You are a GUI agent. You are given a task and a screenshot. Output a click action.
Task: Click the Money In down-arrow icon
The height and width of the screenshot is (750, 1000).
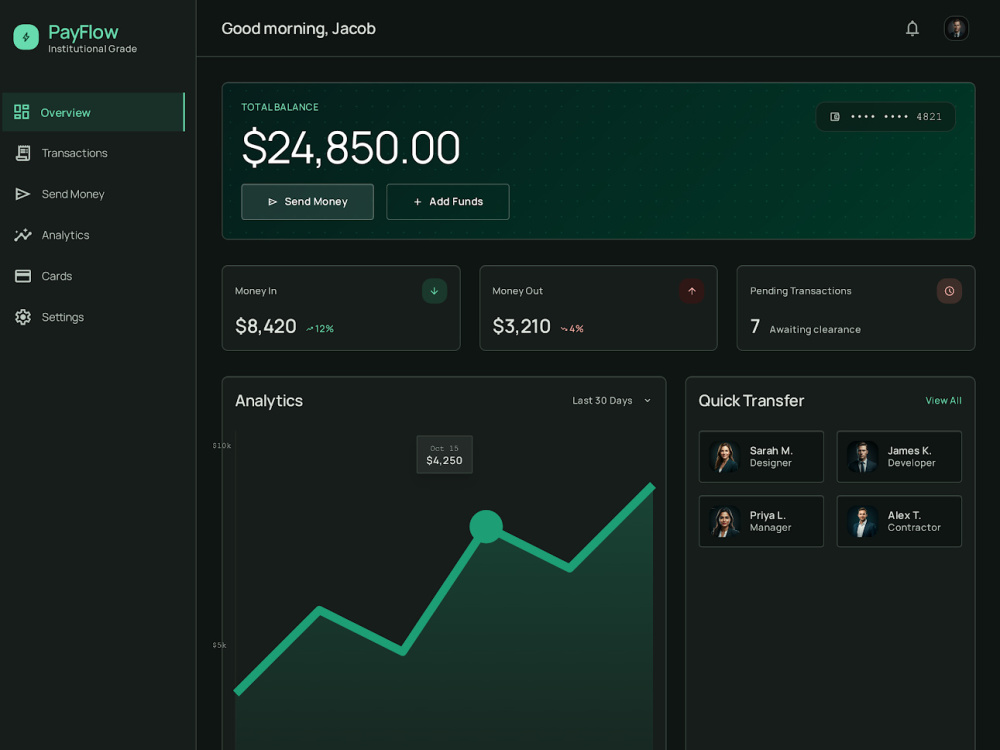(x=434, y=291)
